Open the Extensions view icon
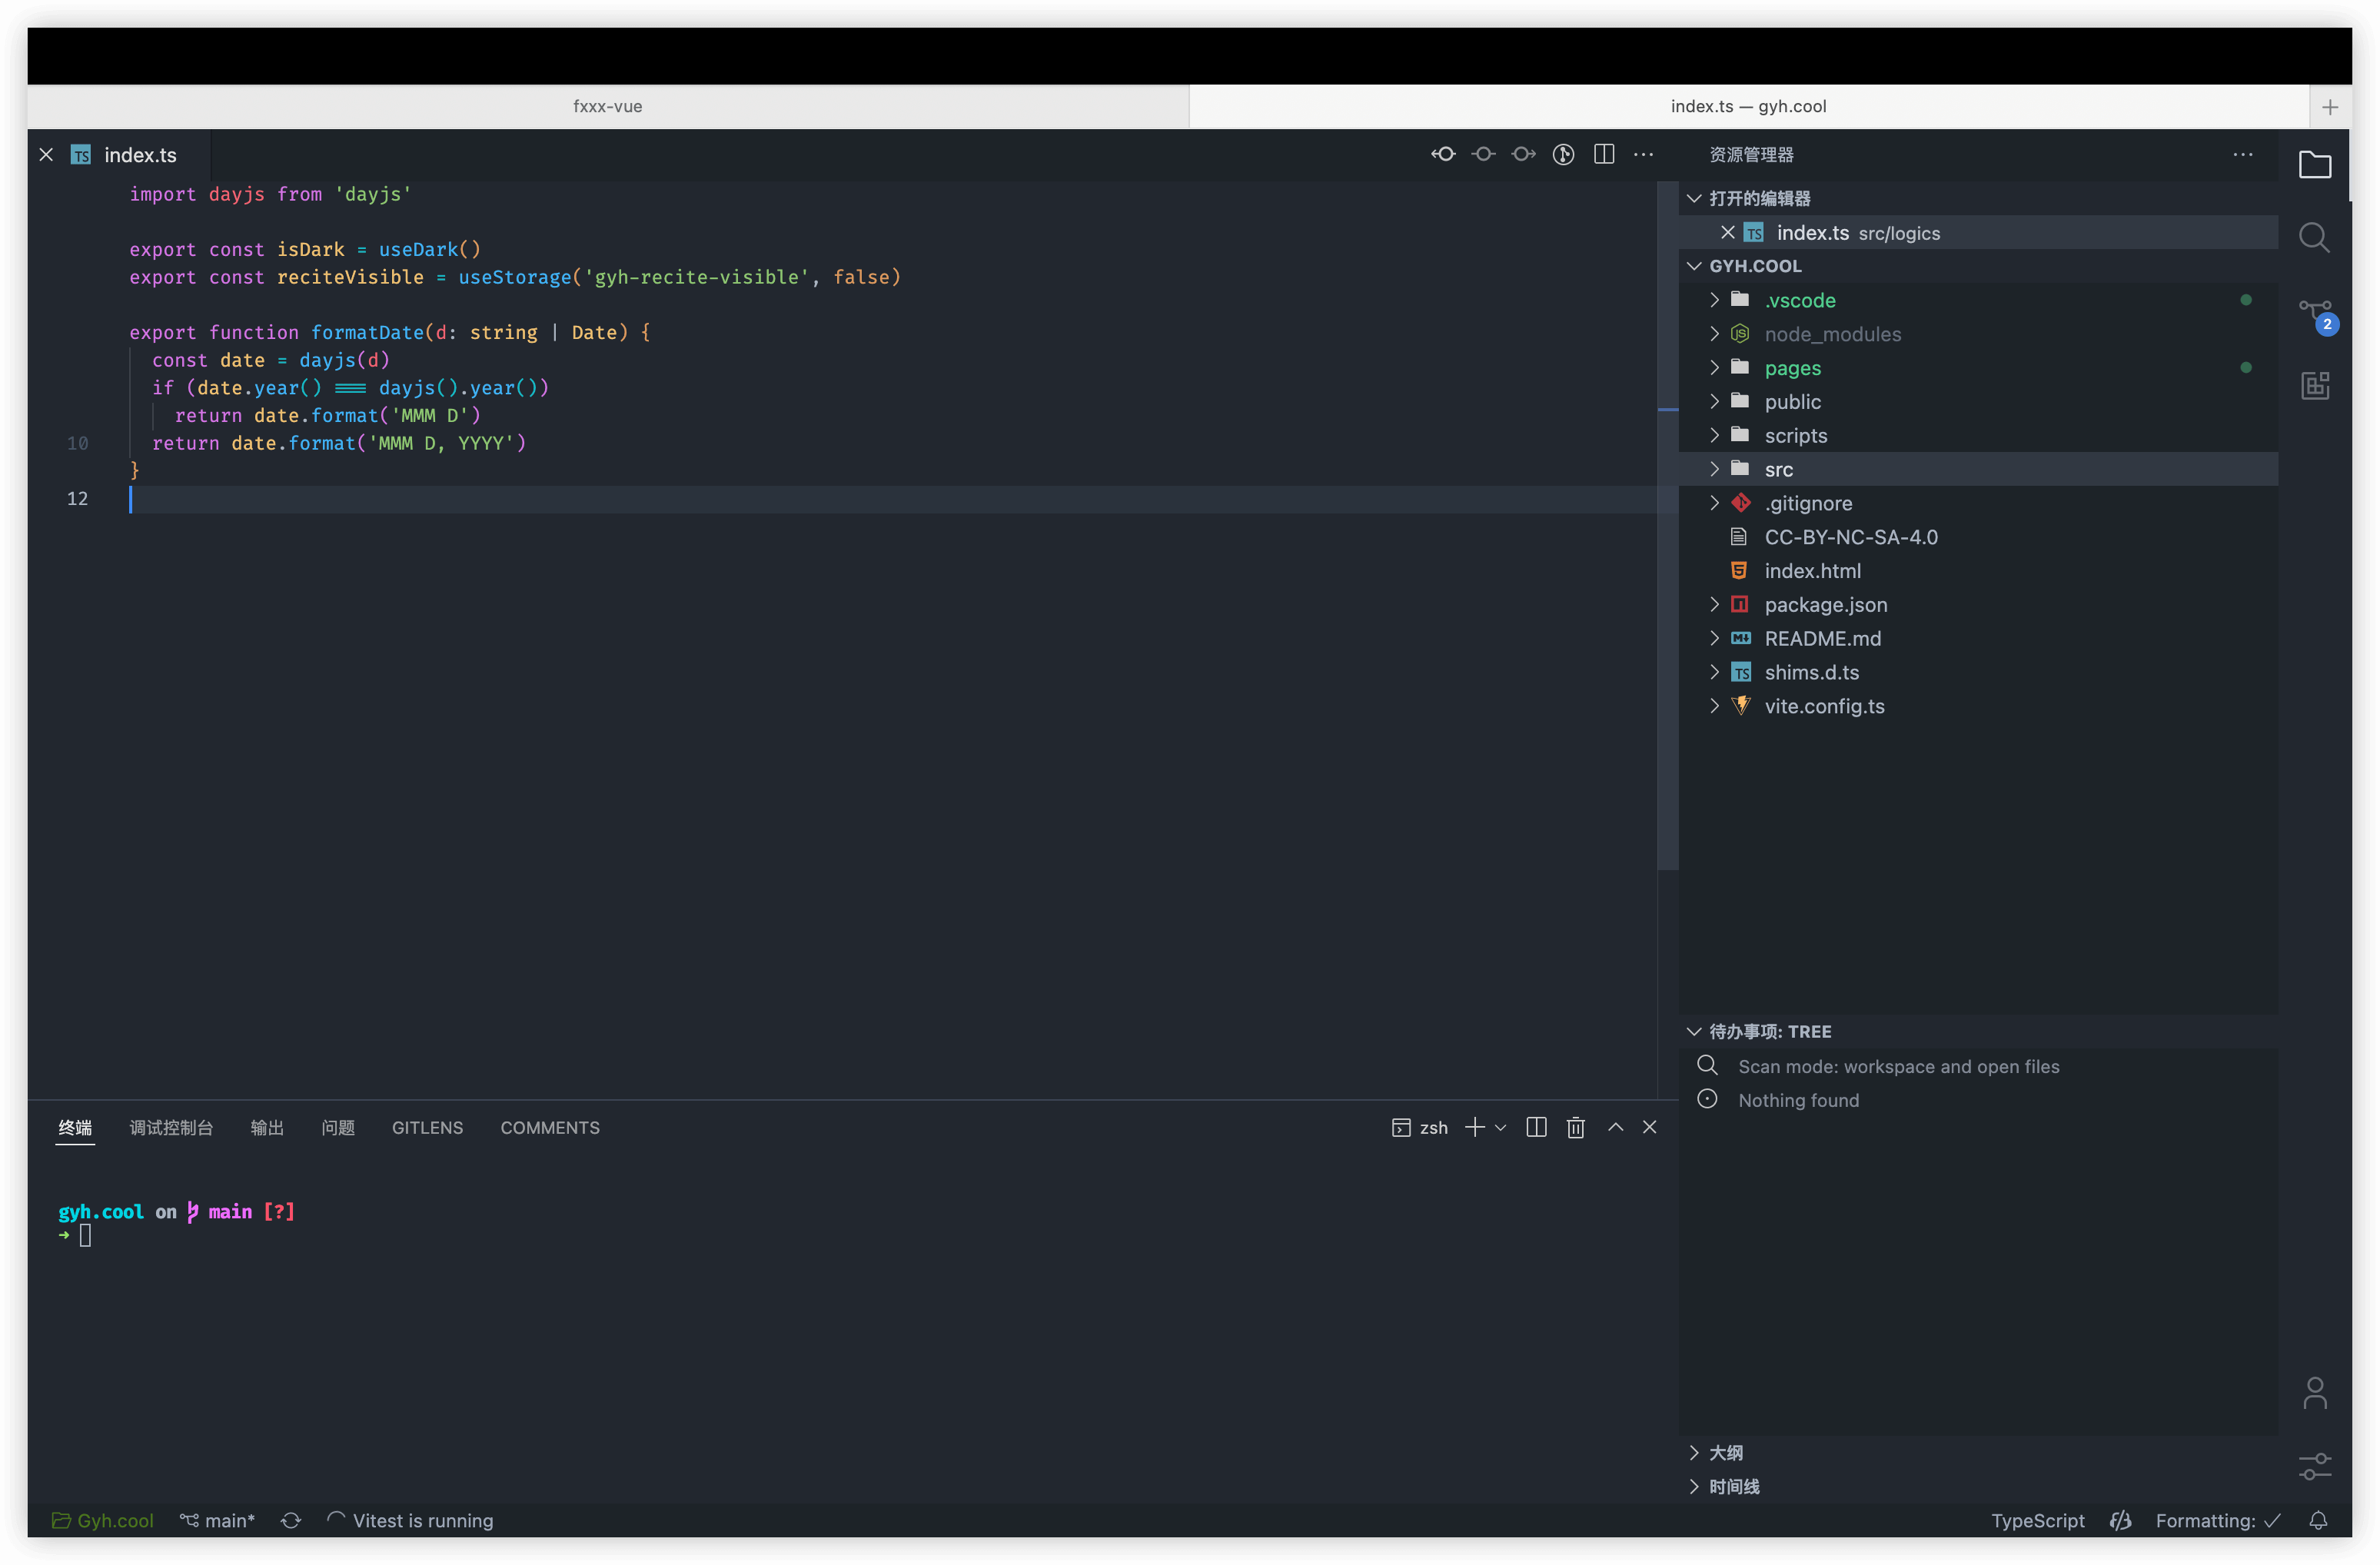 tap(2314, 385)
